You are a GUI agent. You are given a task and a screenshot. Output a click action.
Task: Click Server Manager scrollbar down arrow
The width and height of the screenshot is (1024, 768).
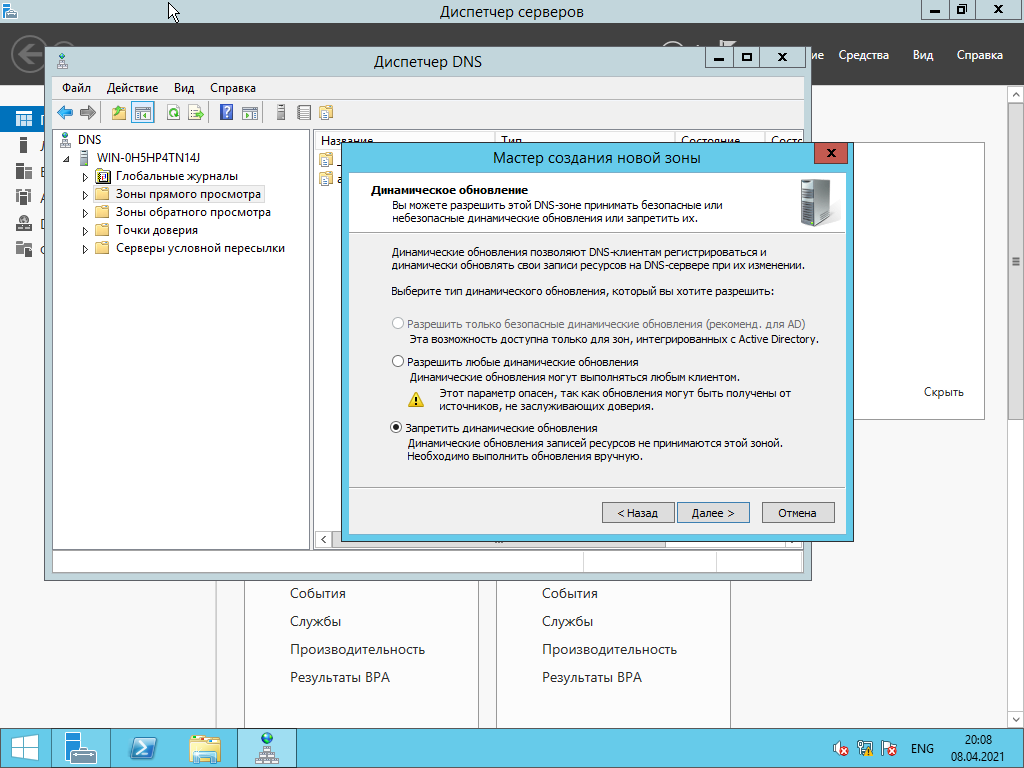coord(1016,720)
